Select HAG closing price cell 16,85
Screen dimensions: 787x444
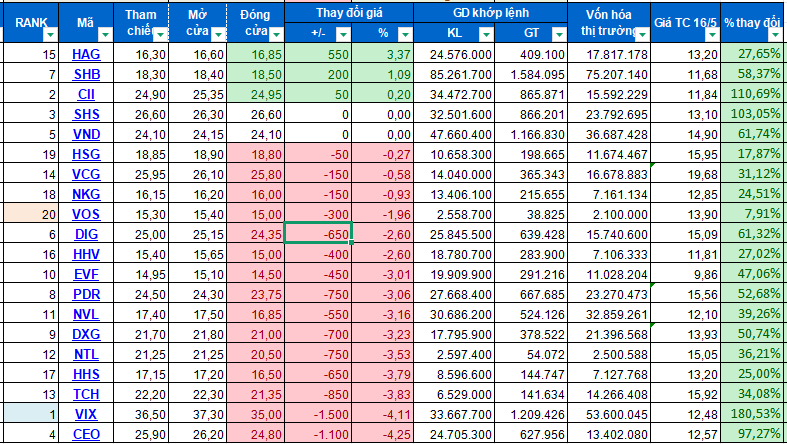click(x=255, y=54)
